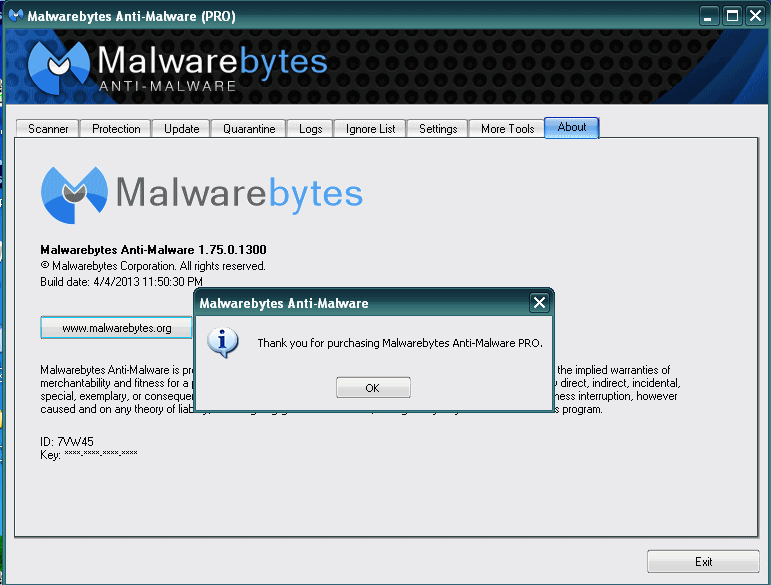Maximize the Malwarebytes main window
The height and width of the screenshot is (585, 771).
(x=732, y=16)
